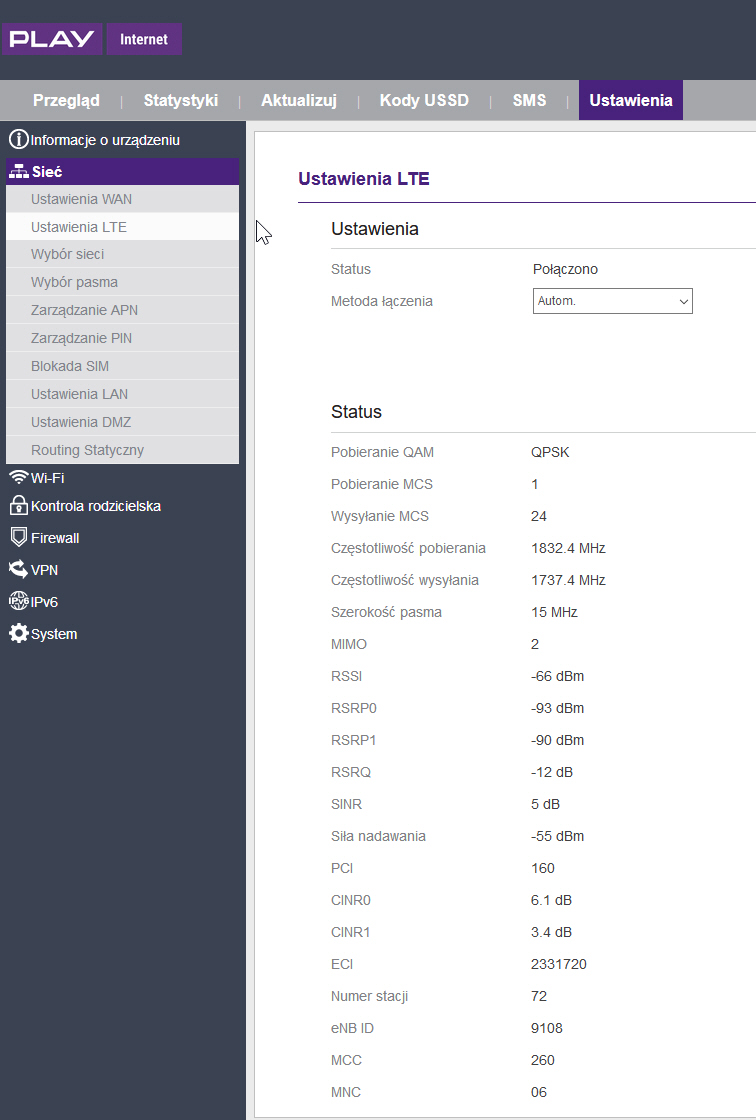This screenshot has height=1120, width=756.
Task: Click the 3.4 dB CINR1 value
Action: [x=552, y=932]
